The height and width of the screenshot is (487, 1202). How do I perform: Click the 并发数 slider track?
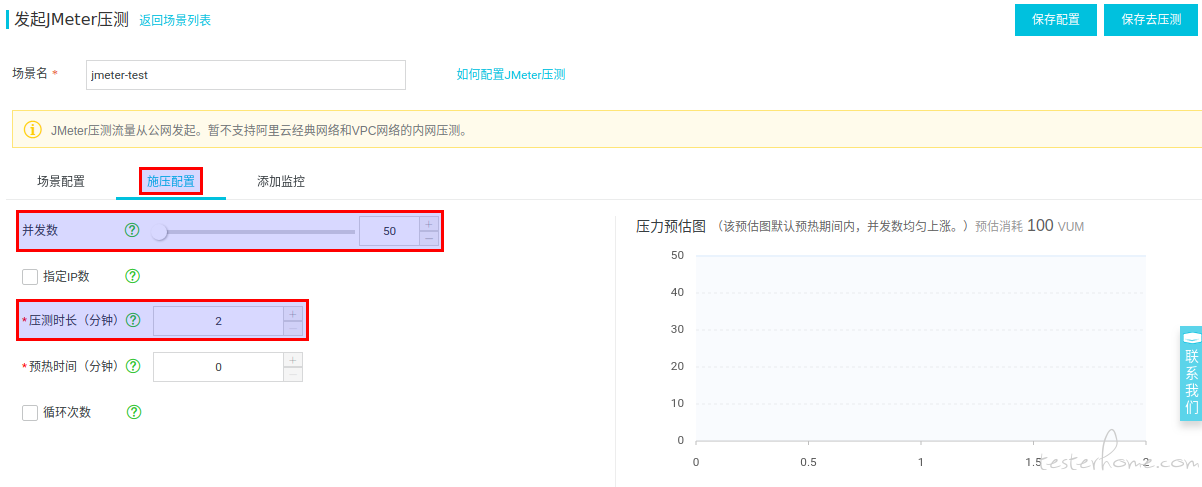[x=256, y=231]
